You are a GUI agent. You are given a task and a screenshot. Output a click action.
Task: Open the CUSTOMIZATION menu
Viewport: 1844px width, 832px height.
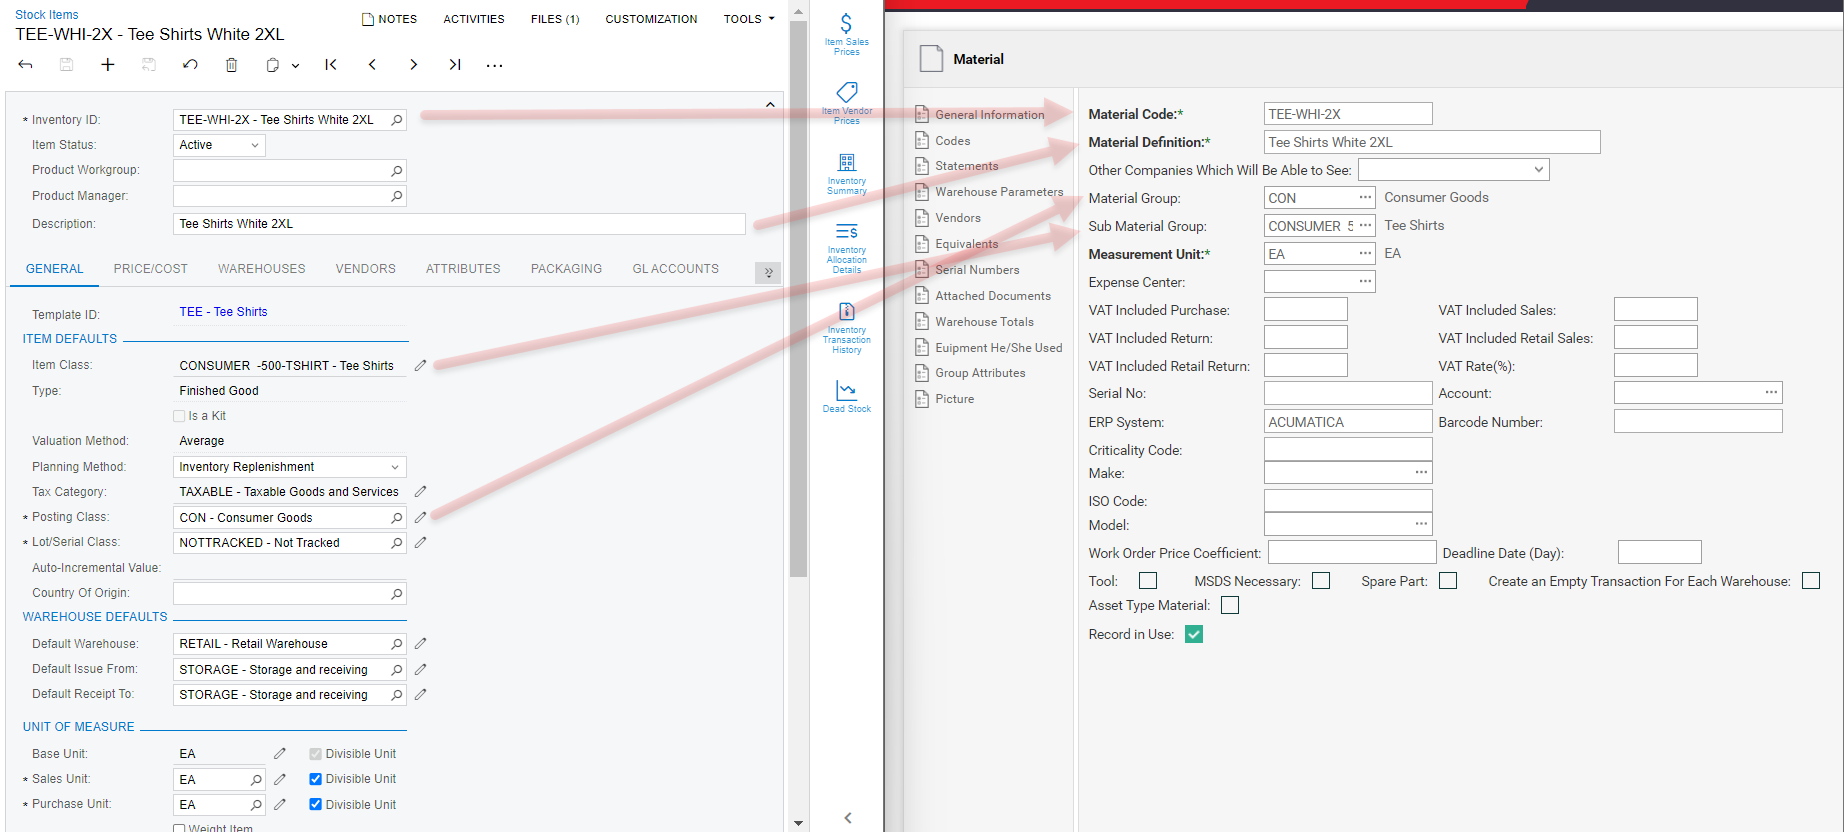click(x=651, y=19)
